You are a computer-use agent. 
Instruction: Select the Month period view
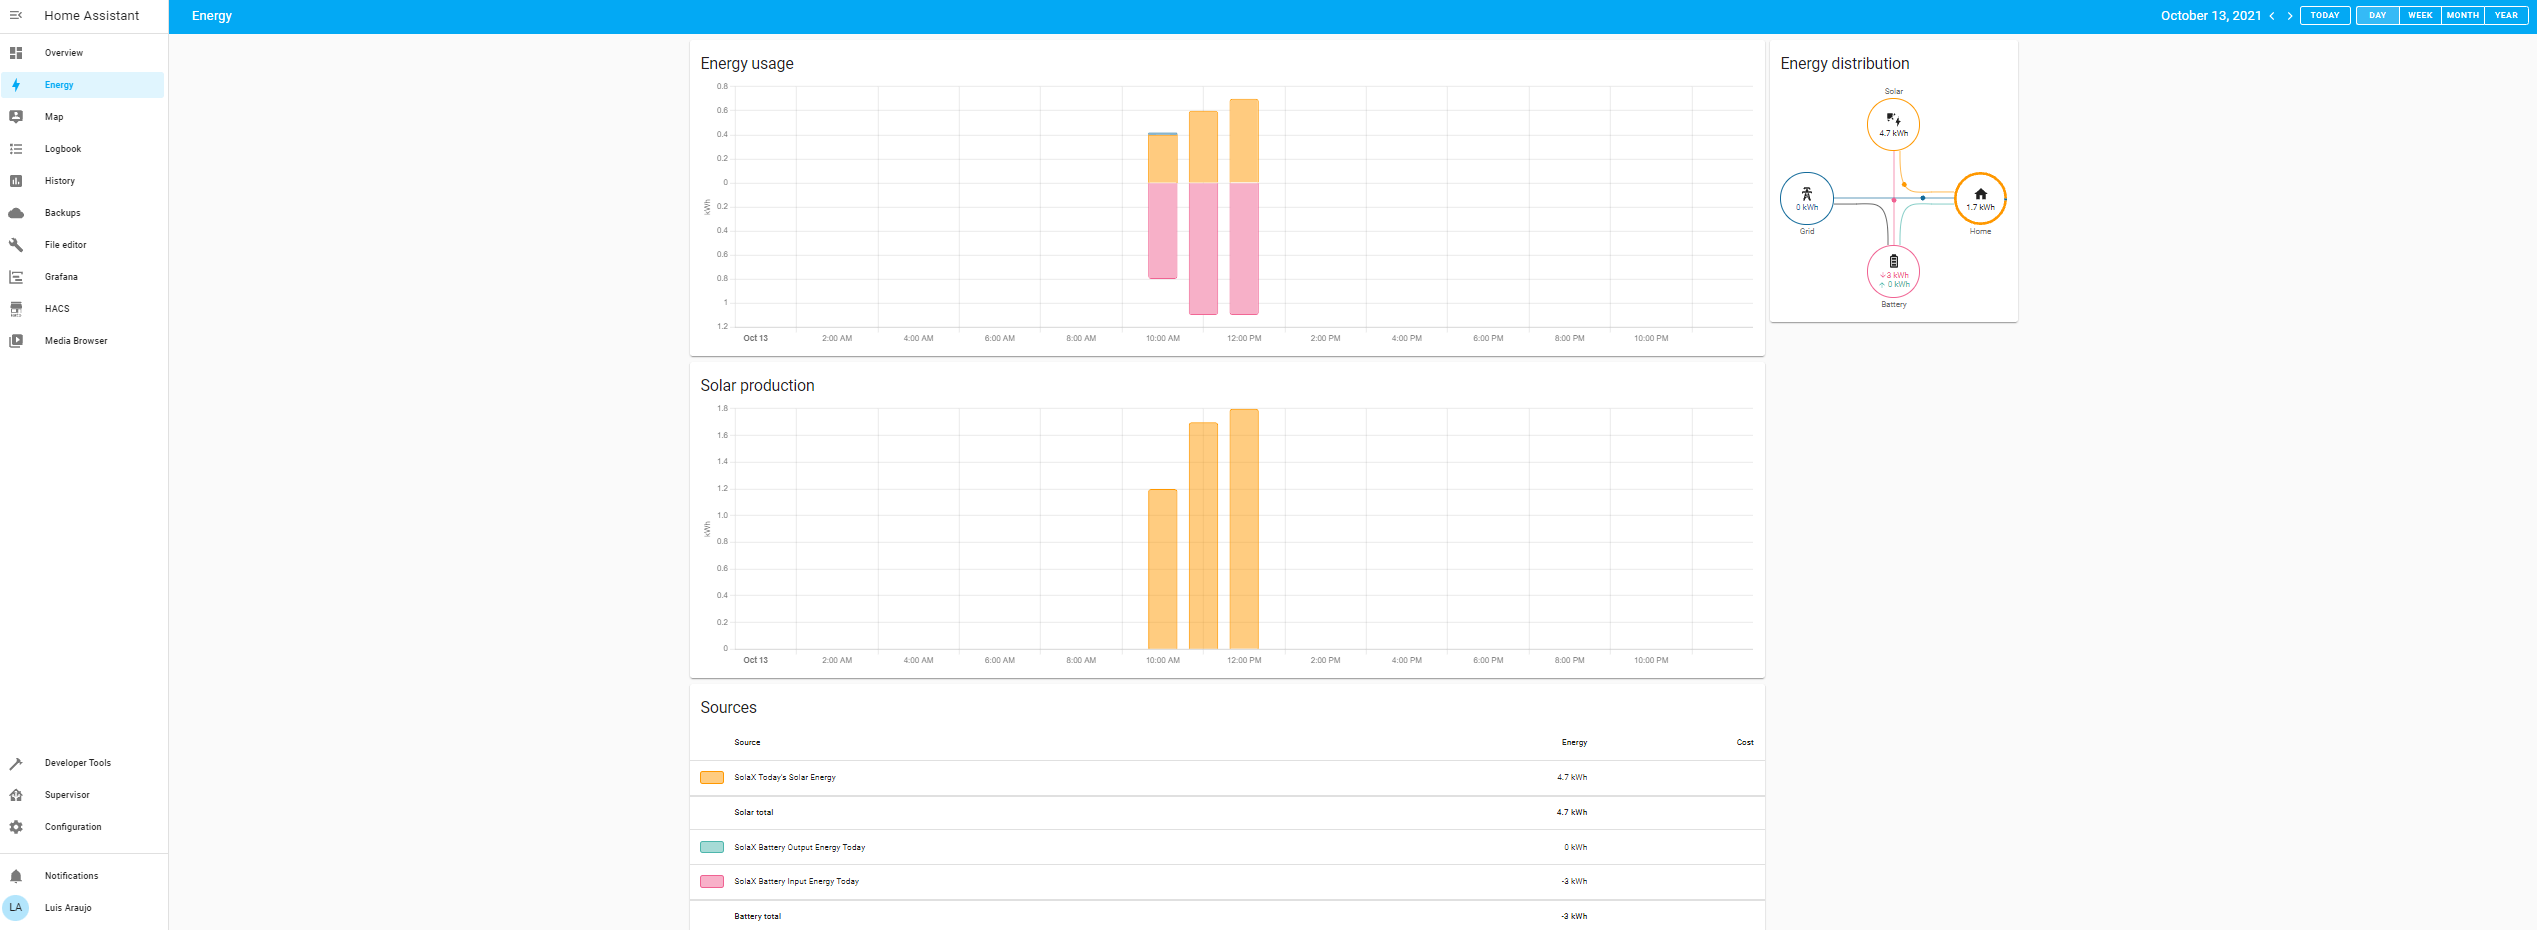[2463, 16]
